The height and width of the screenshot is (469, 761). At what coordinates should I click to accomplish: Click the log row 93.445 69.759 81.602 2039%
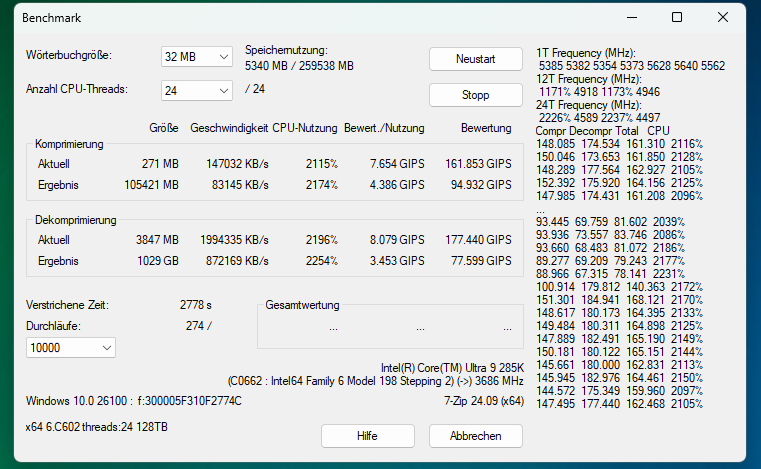(x=611, y=221)
